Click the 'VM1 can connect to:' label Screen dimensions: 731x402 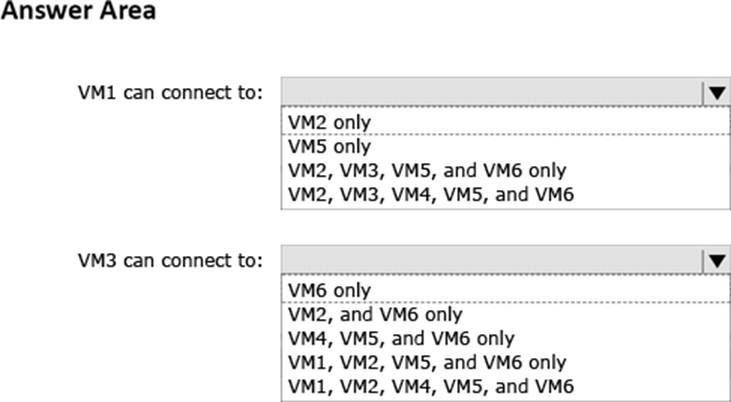(170, 93)
